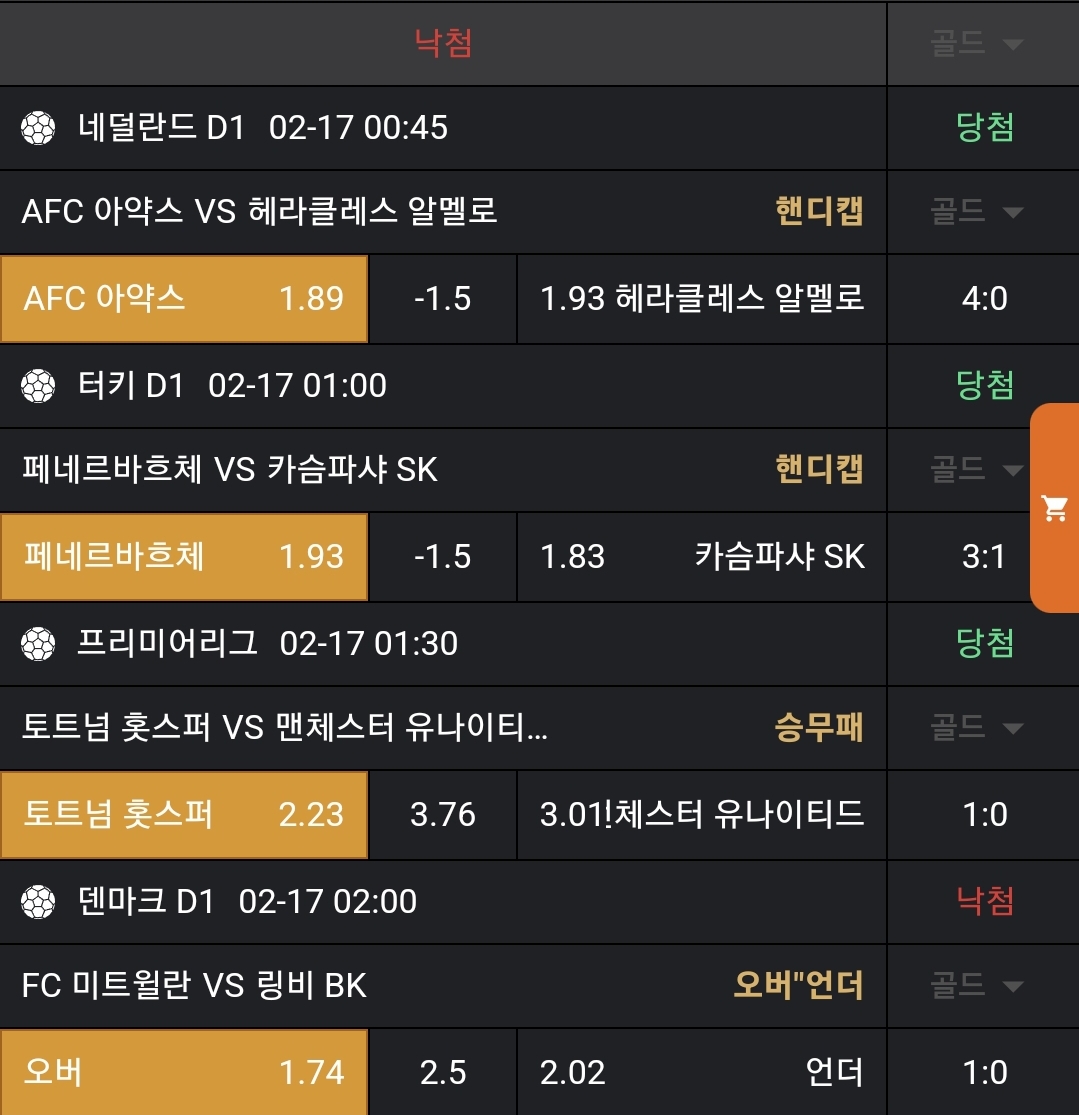Click the 낙첨 header label

point(443,43)
